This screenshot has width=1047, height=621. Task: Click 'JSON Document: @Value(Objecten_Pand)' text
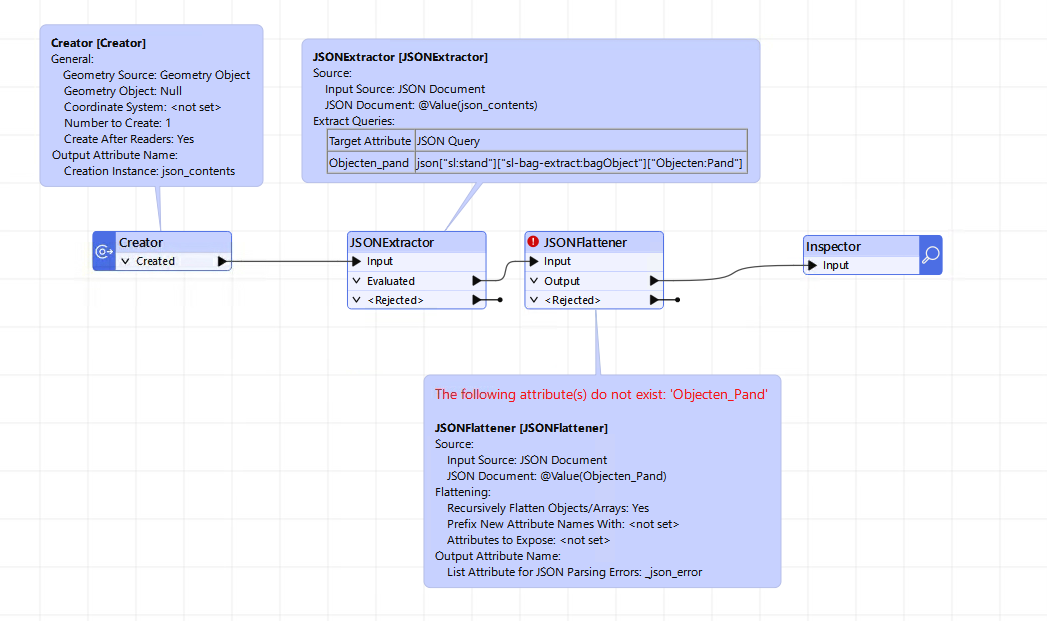556,476
